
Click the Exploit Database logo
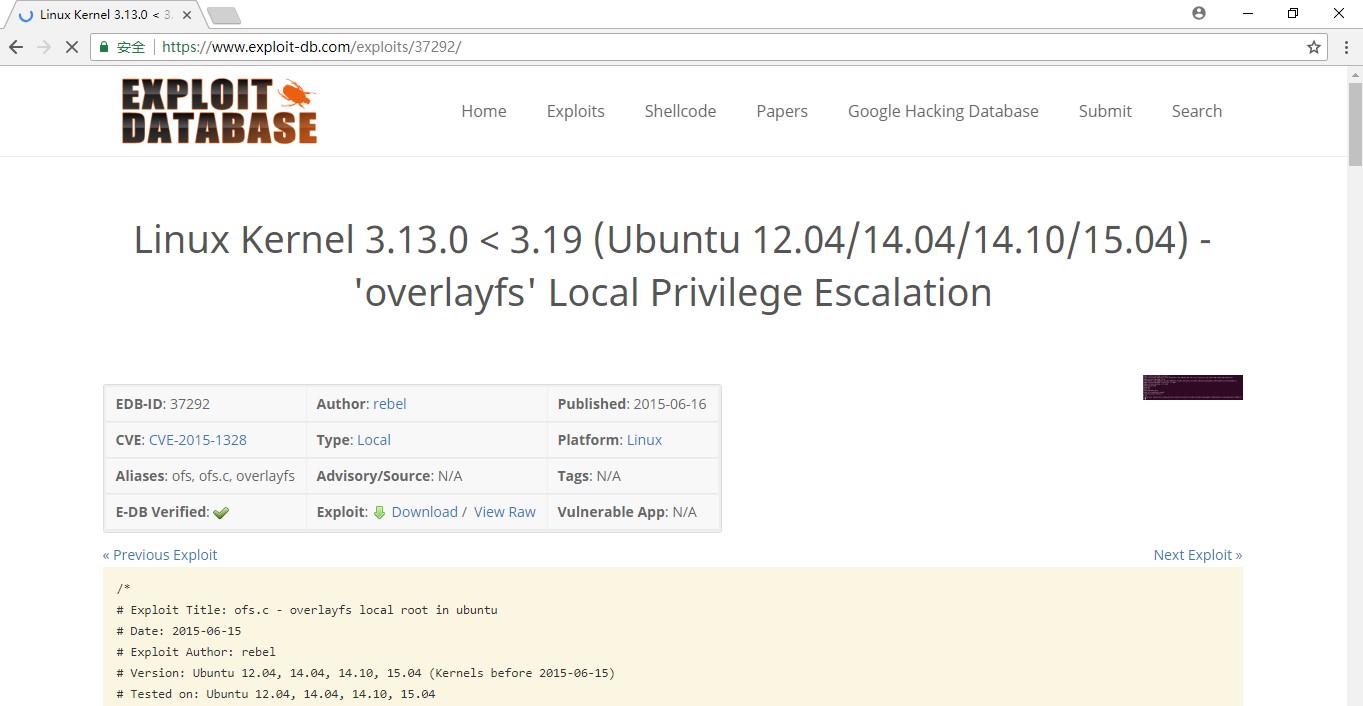coord(219,111)
